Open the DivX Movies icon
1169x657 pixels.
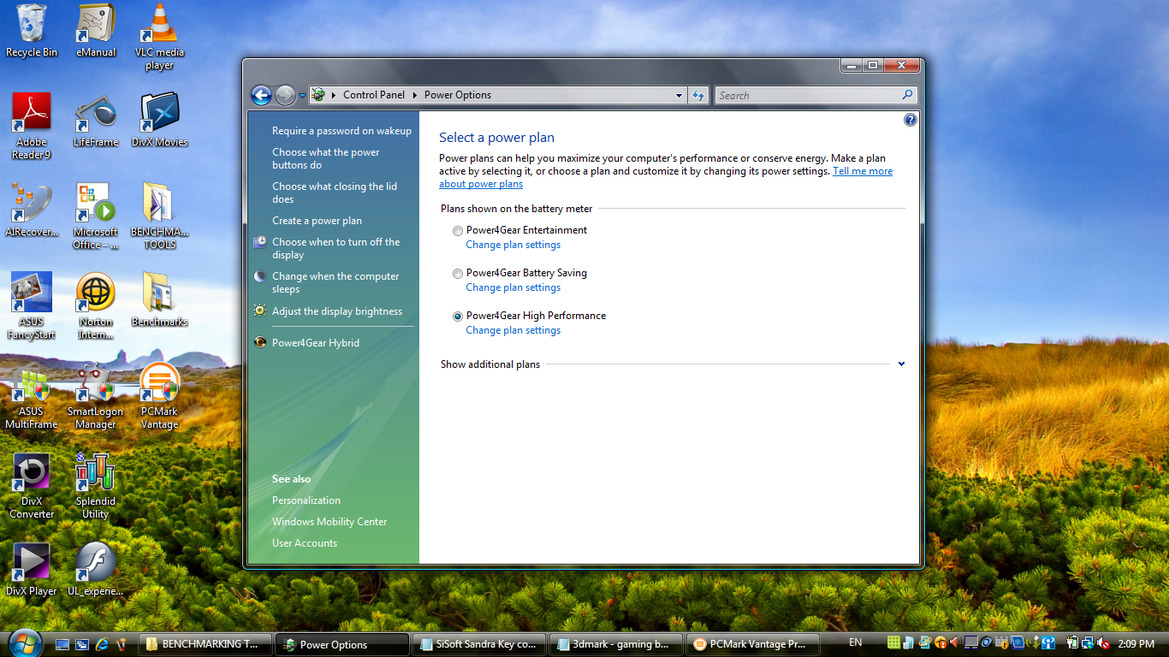tap(159, 121)
